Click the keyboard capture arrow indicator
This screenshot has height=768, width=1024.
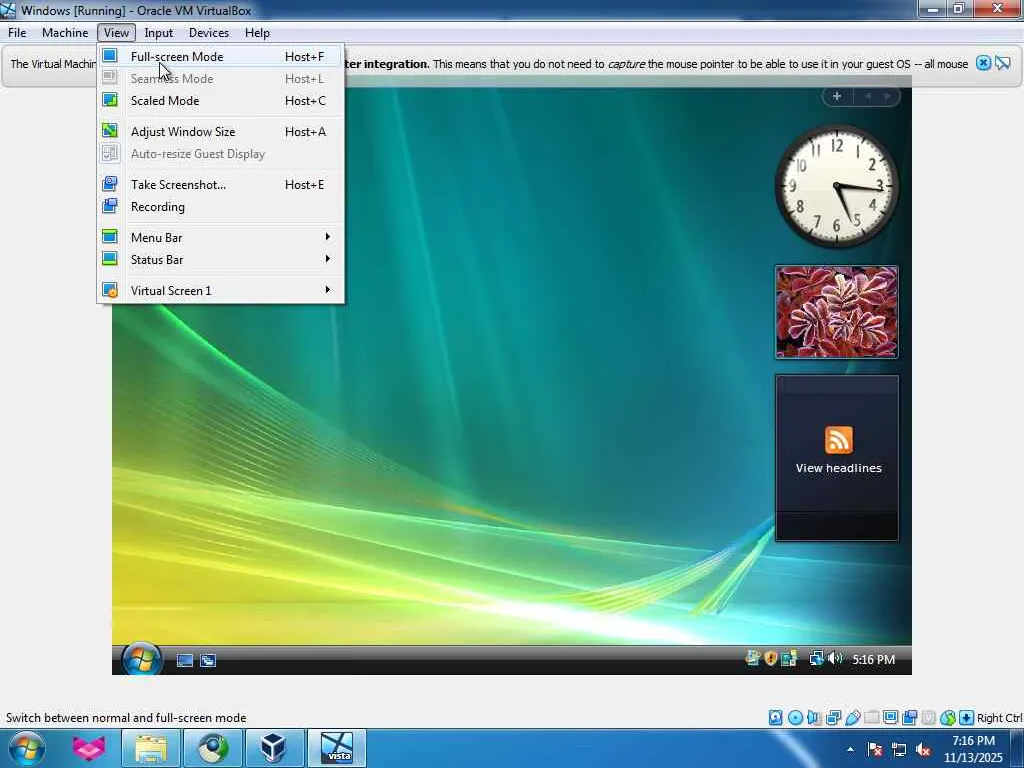(967, 718)
